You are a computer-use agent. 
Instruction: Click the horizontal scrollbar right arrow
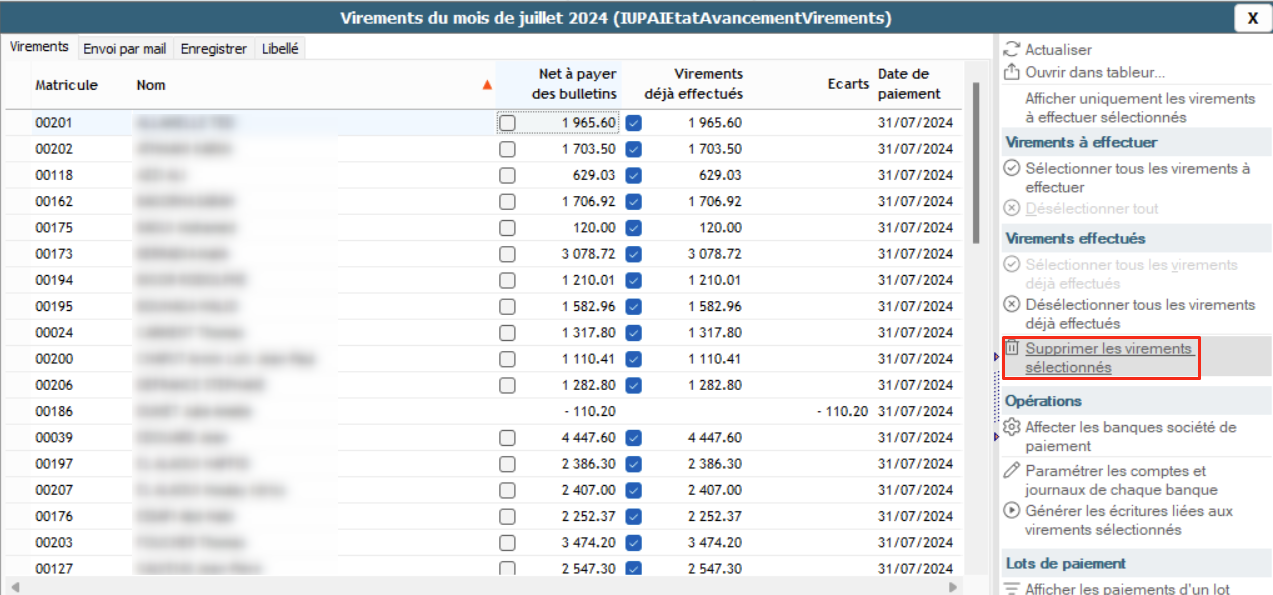tap(953, 587)
